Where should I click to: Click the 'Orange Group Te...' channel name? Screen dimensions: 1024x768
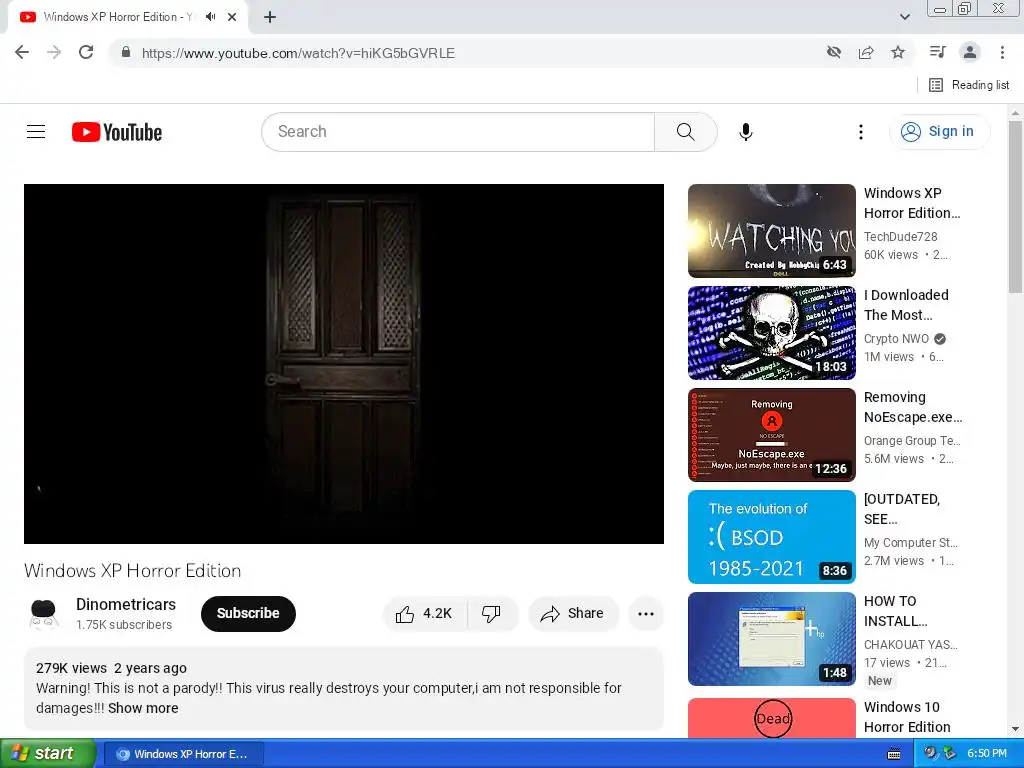912,440
